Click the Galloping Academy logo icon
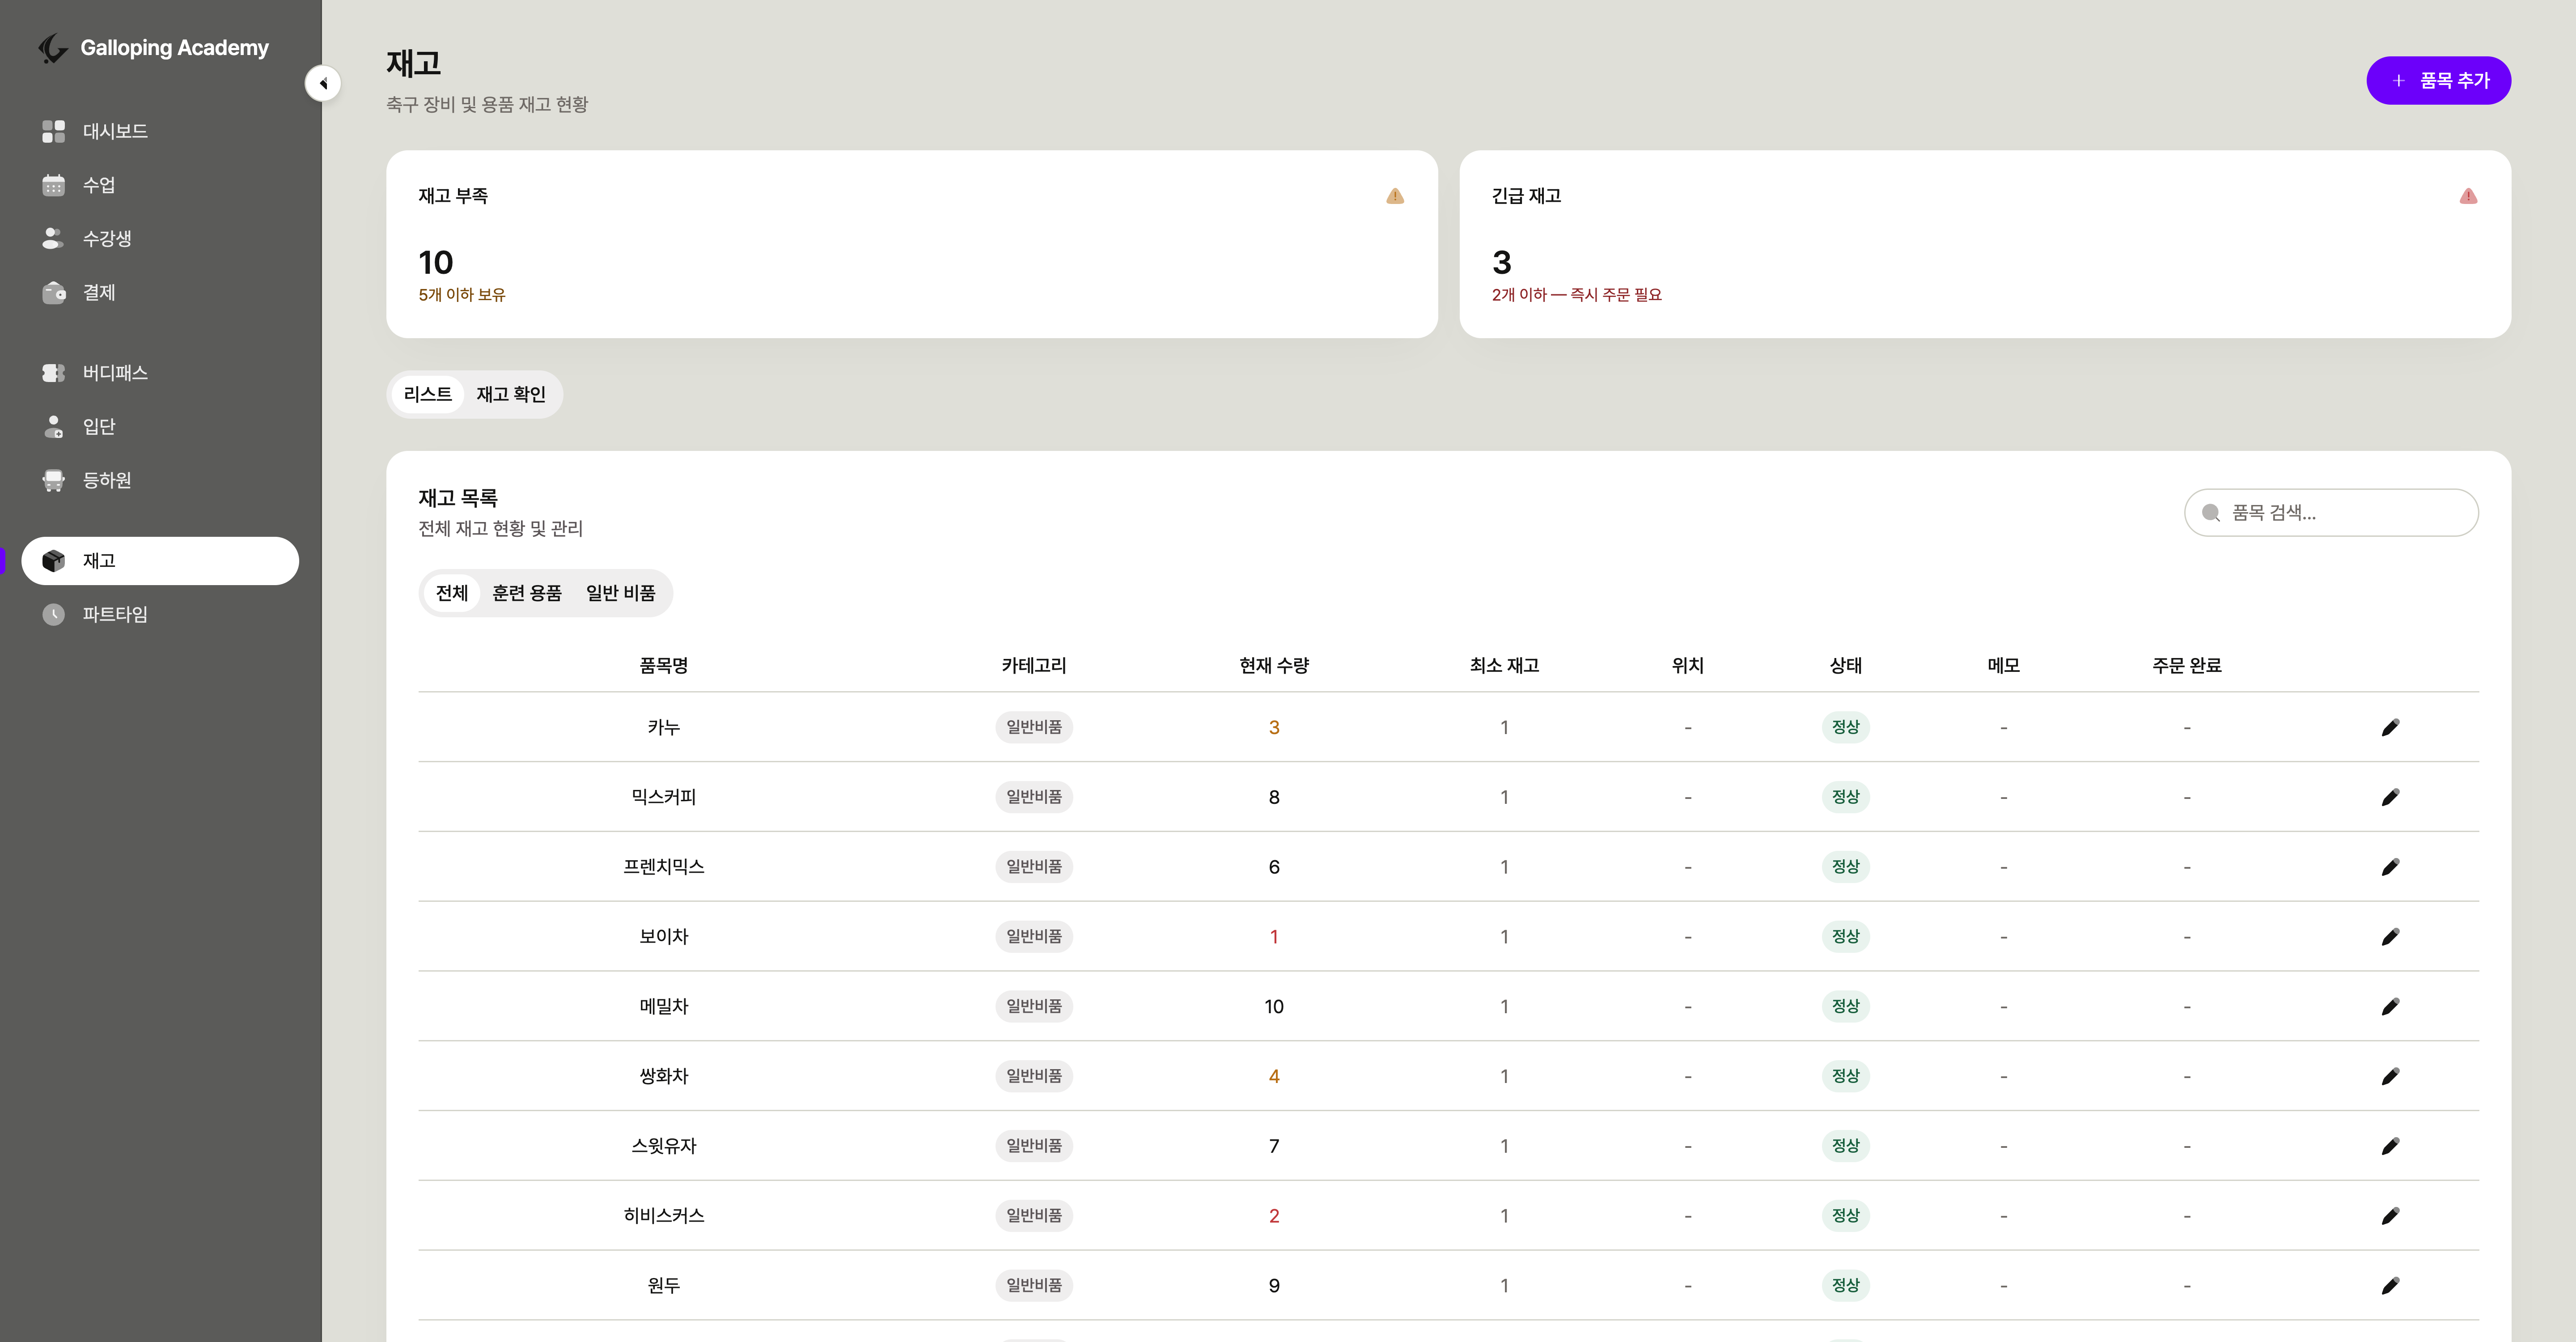Screen dimensions: 2576x1342 (x=53, y=48)
